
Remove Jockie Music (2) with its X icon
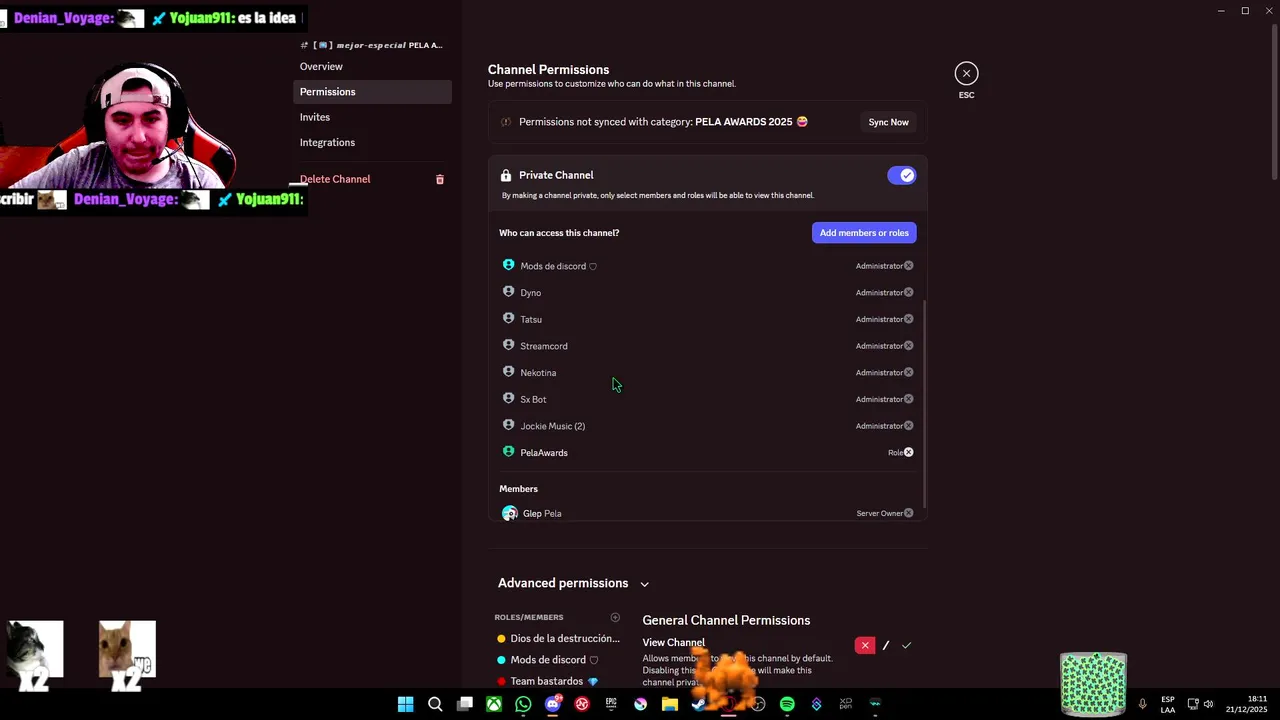point(908,426)
